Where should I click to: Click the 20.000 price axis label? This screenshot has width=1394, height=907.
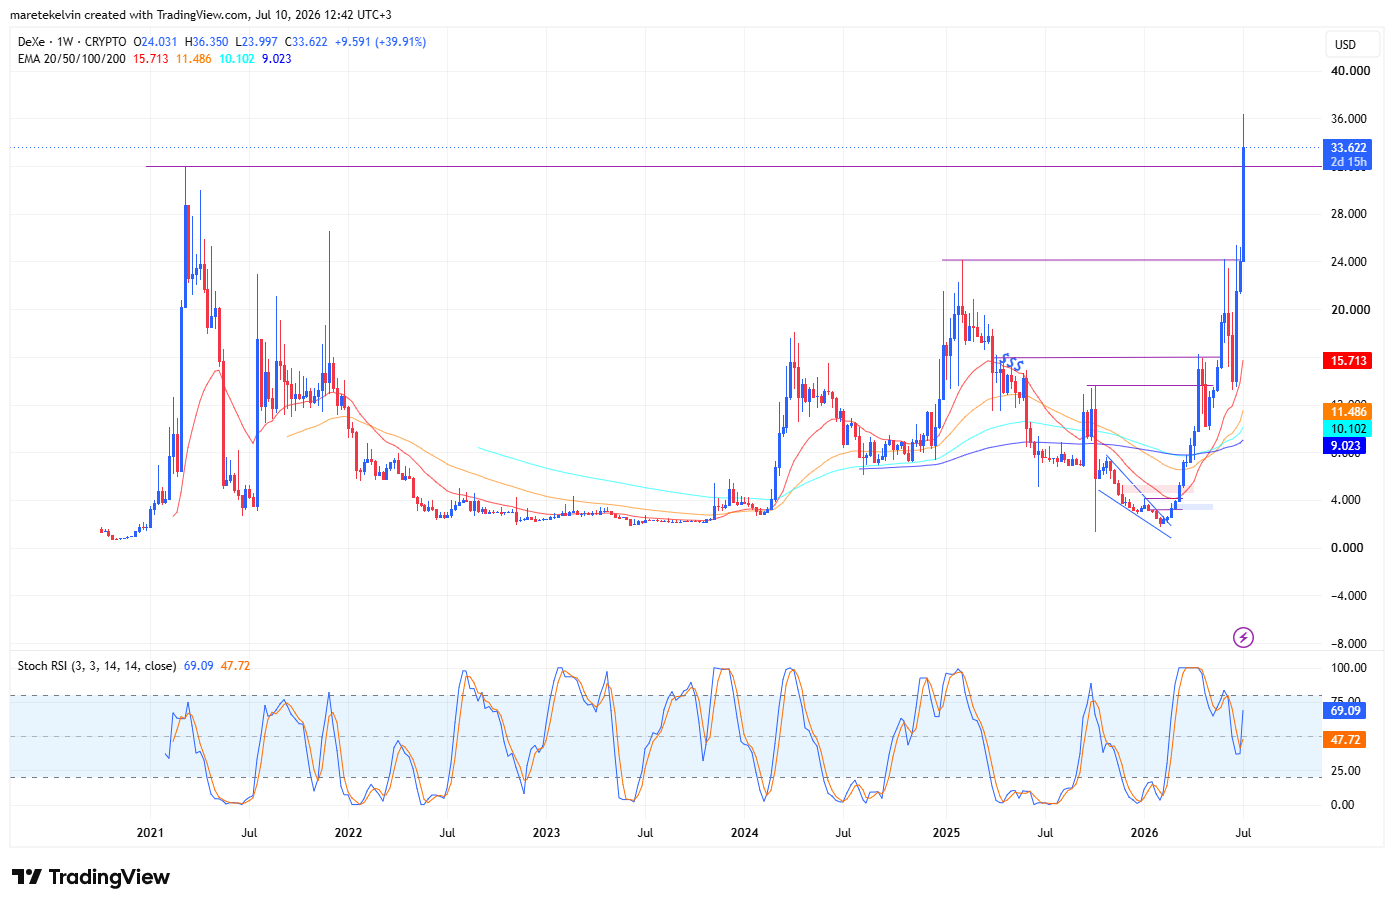click(x=1350, y=310)
